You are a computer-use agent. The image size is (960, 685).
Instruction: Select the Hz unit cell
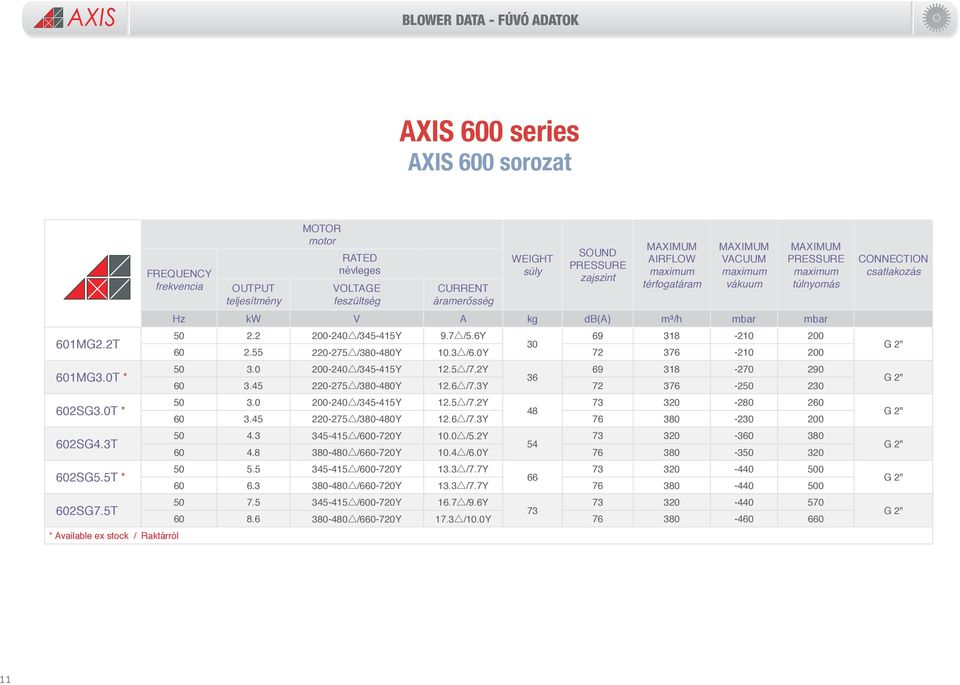[x=179, y=319]
